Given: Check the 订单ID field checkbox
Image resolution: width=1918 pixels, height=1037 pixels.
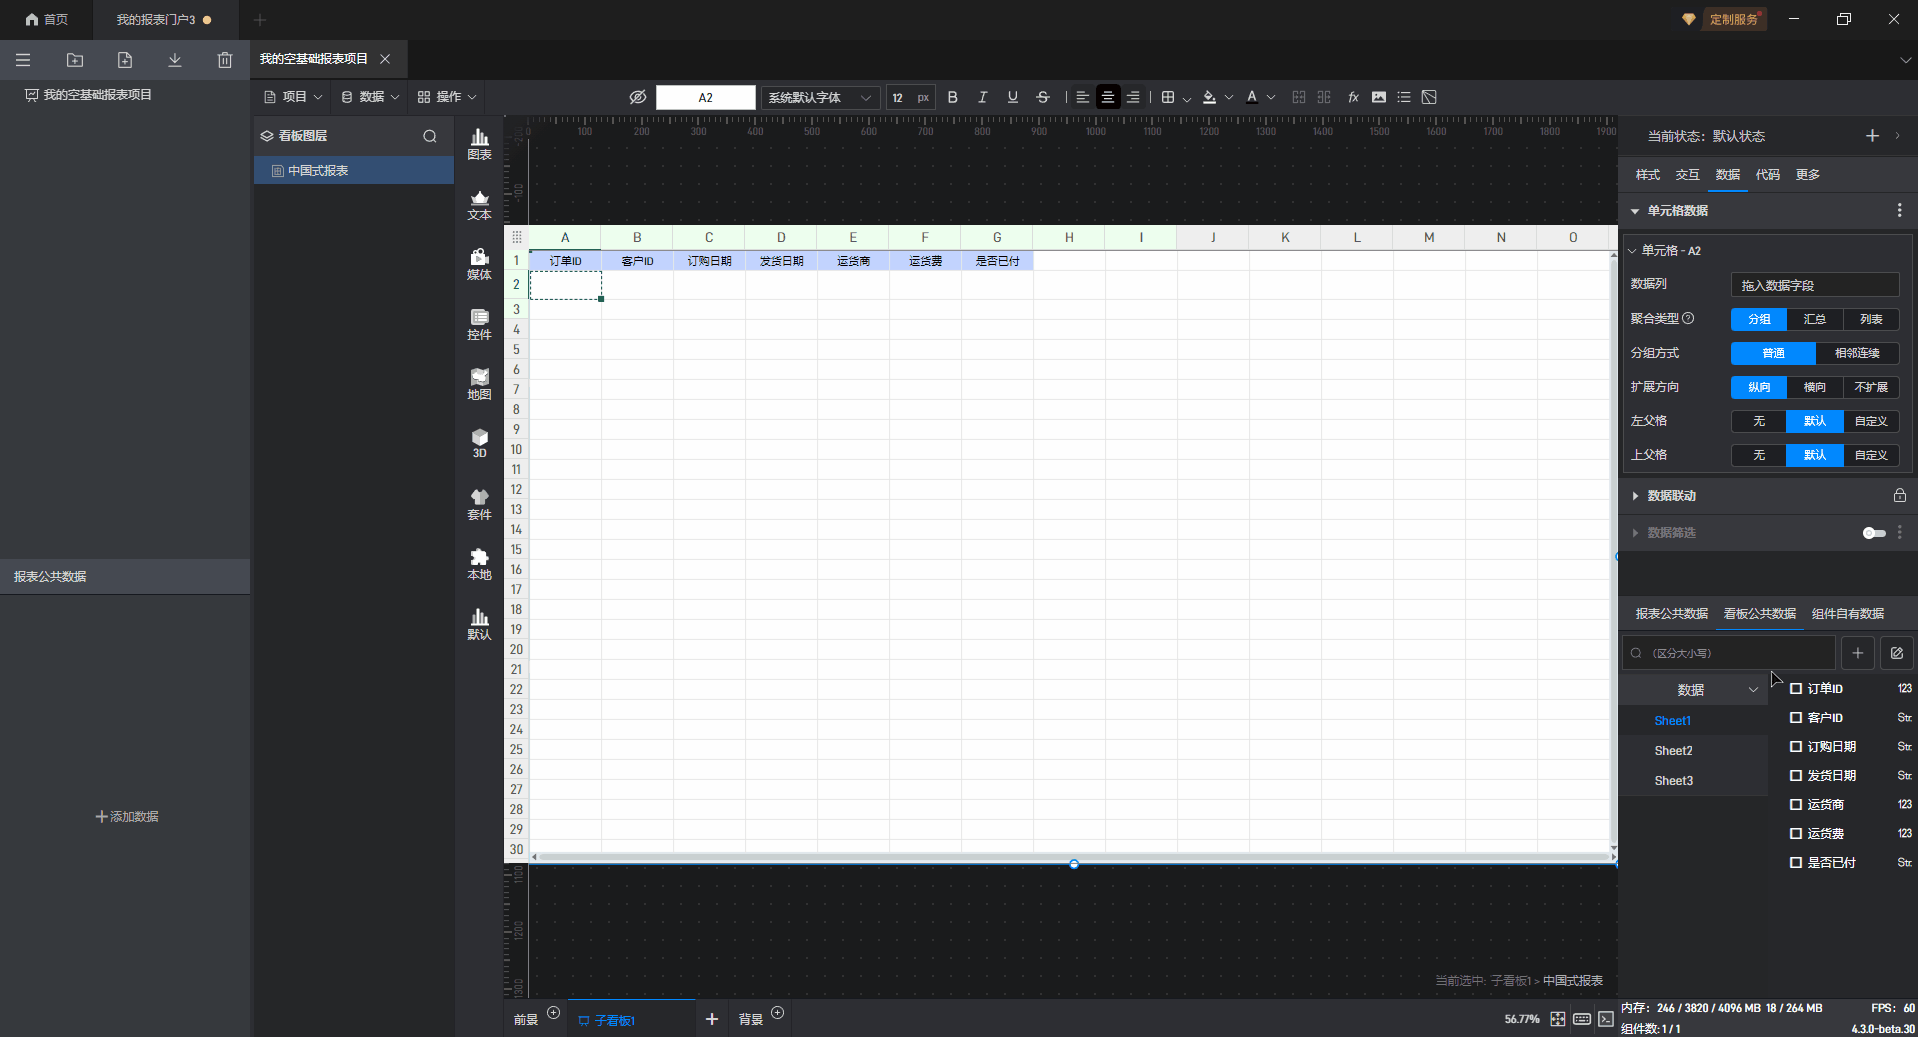Looking at the screenshot, I should [x=1796, y=689].
